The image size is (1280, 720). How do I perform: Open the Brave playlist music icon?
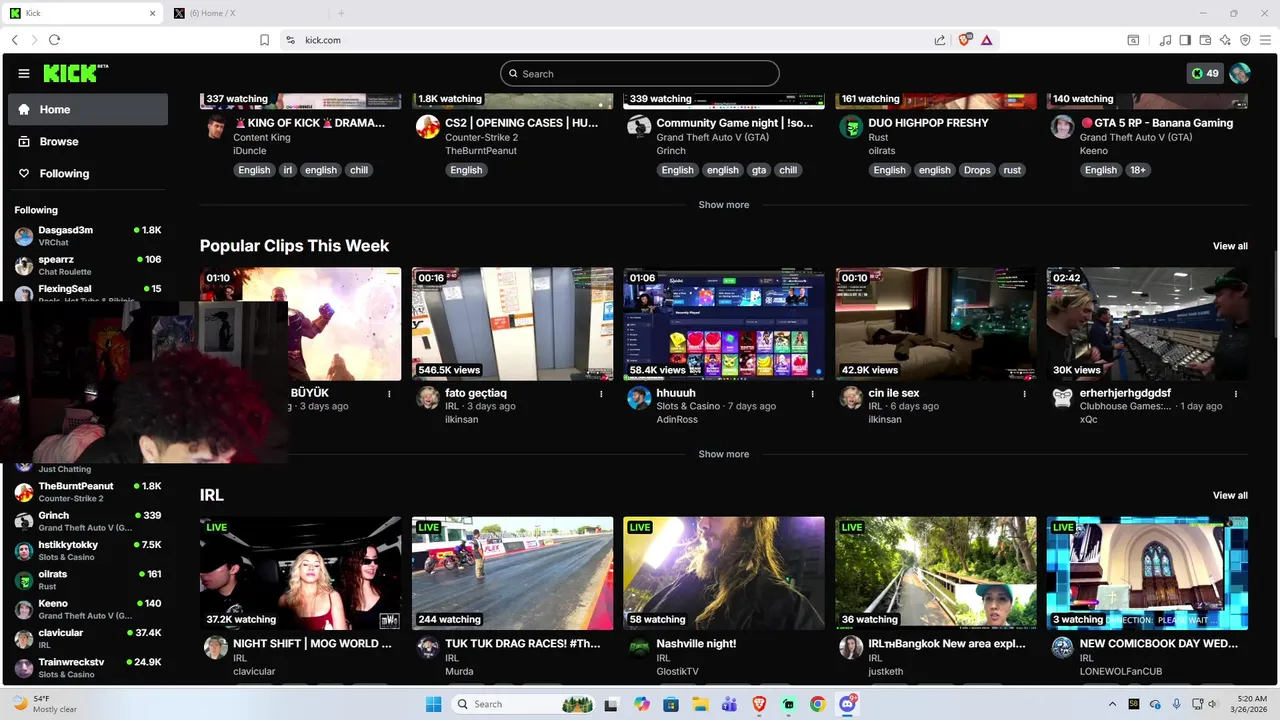(1165, 40)
